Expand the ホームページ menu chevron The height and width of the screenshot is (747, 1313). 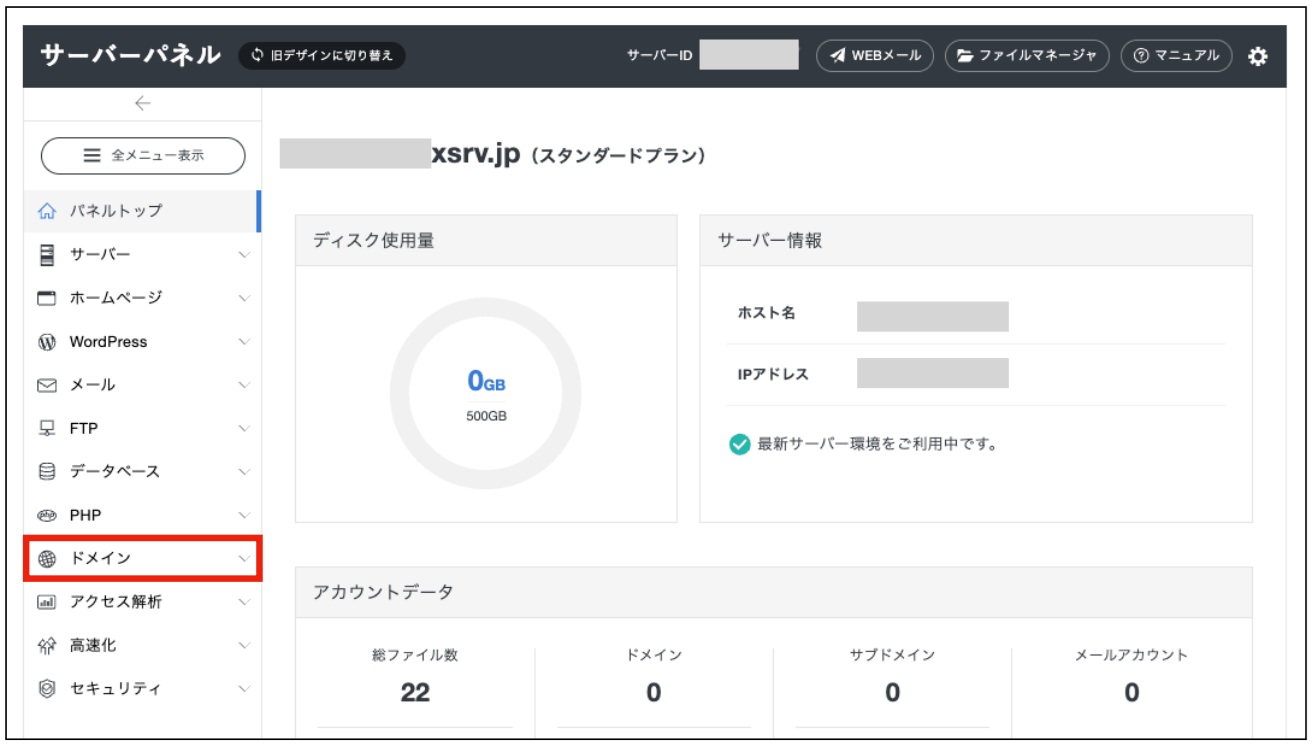[244, 298]
